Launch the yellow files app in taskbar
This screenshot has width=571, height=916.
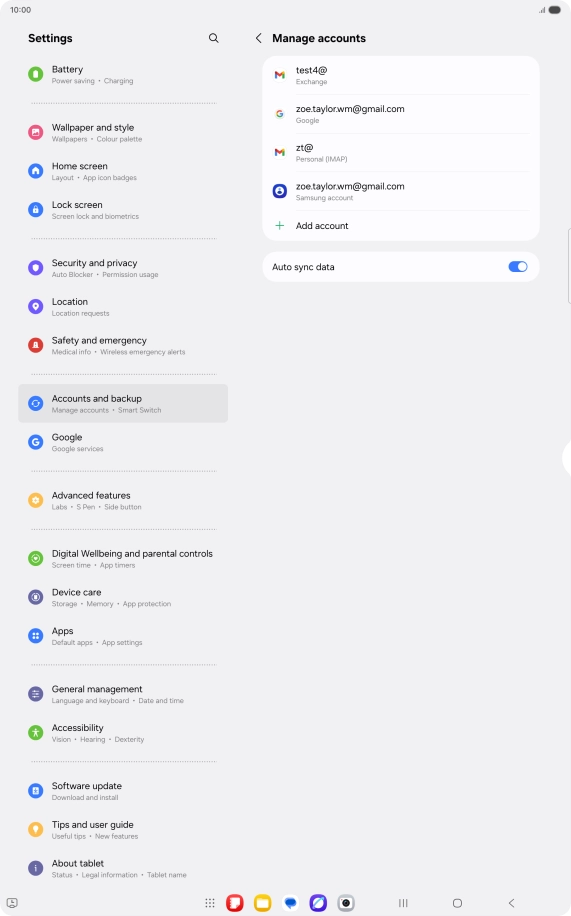tap(262, 903)
